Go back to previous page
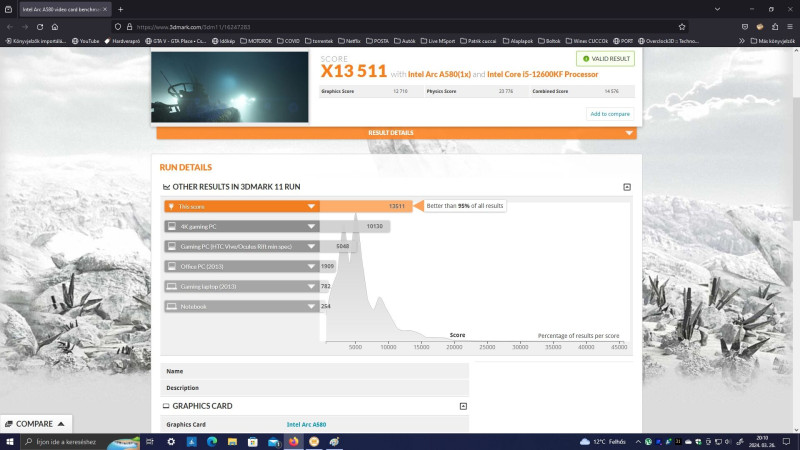 click(10, 27)
